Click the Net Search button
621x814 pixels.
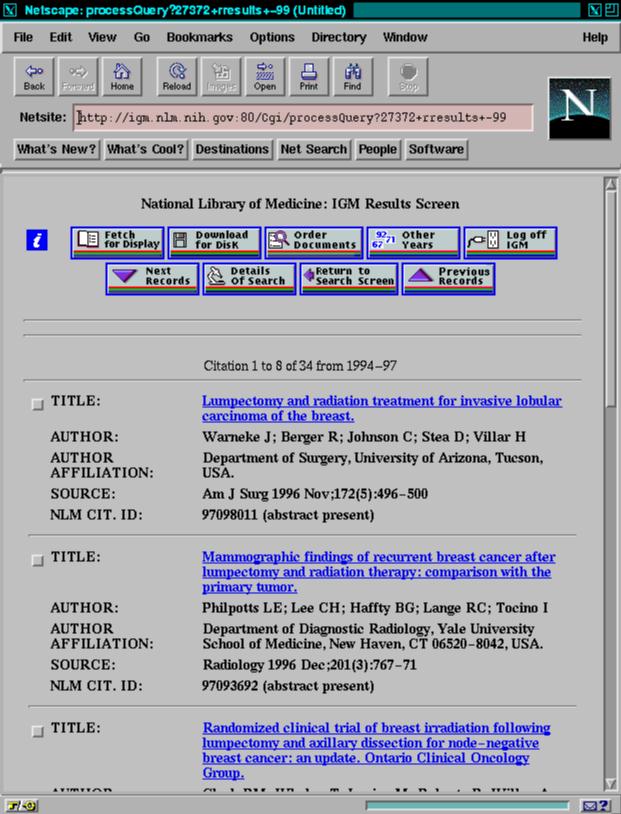click(314, 149)
